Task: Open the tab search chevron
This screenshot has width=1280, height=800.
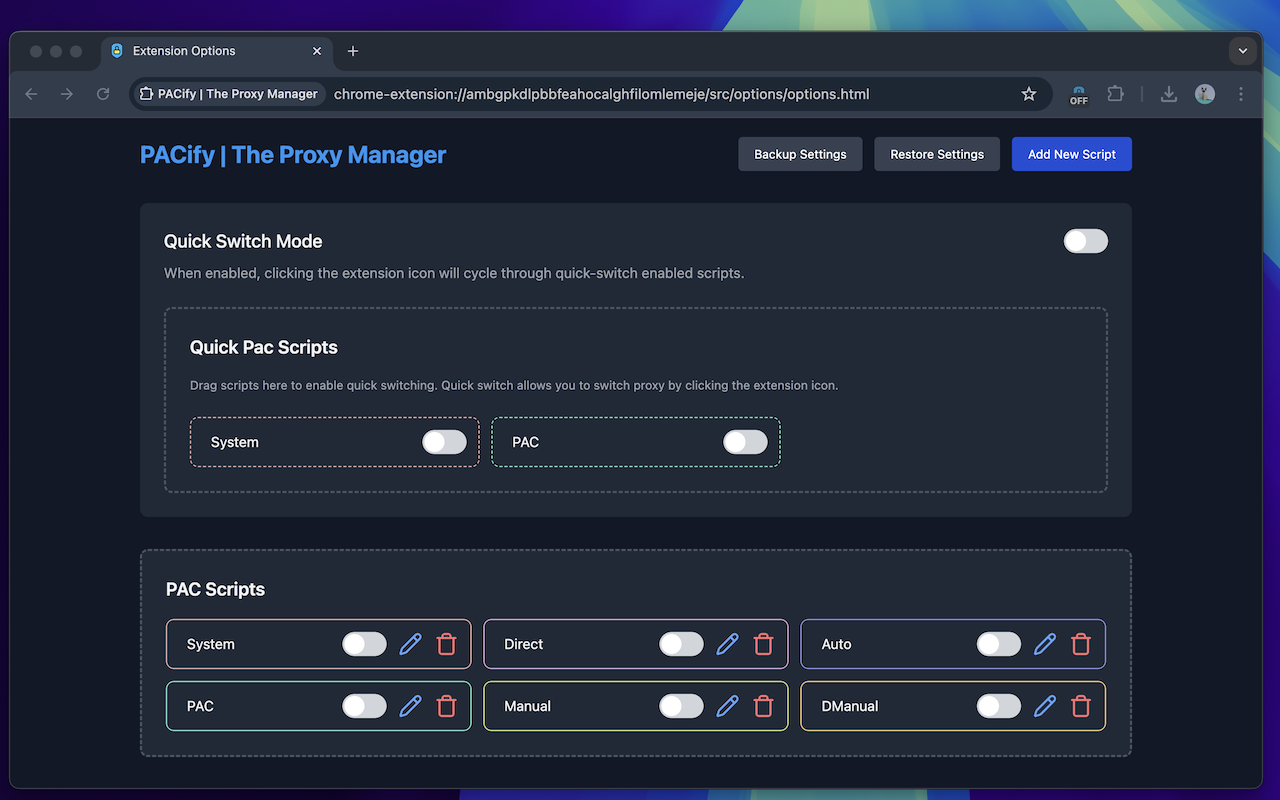Action: [x=1242, y=51]
